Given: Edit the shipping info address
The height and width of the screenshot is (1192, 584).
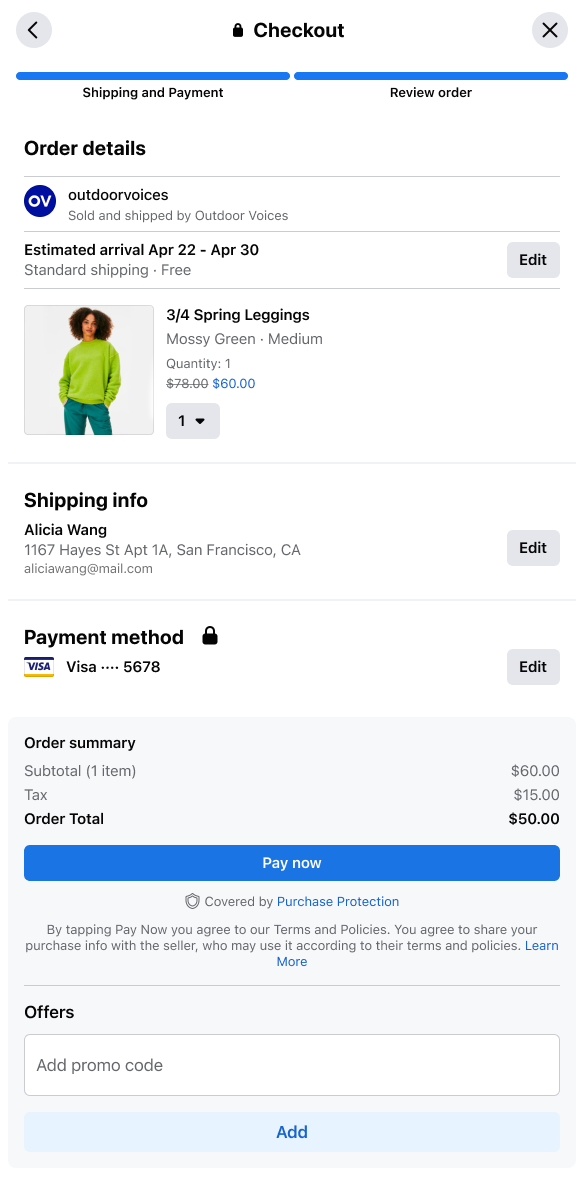Looking at the screenshot, I should (x=533, y=548).
